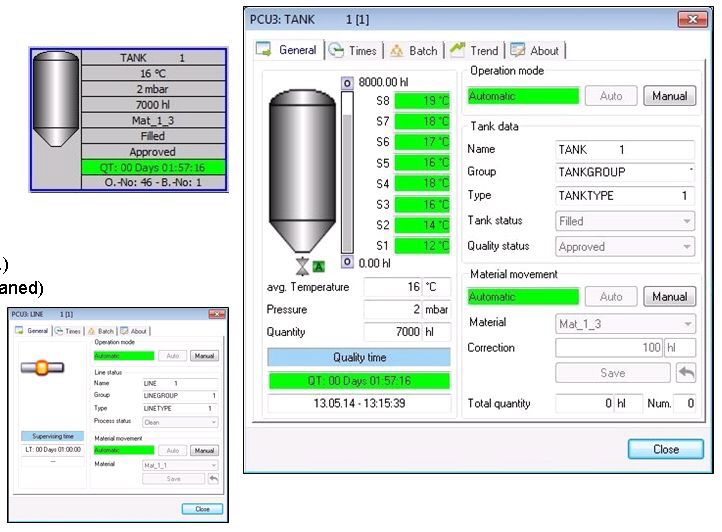The width and height of the screenshot is (722, 532).
Task: Set LINE Operation mode to Manual
Action: 204,355
